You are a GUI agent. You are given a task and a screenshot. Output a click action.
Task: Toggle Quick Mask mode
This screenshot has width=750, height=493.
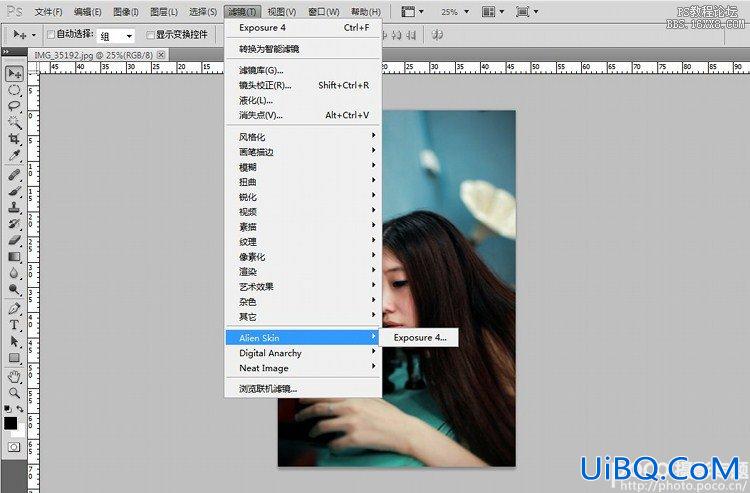coord(14,447)
